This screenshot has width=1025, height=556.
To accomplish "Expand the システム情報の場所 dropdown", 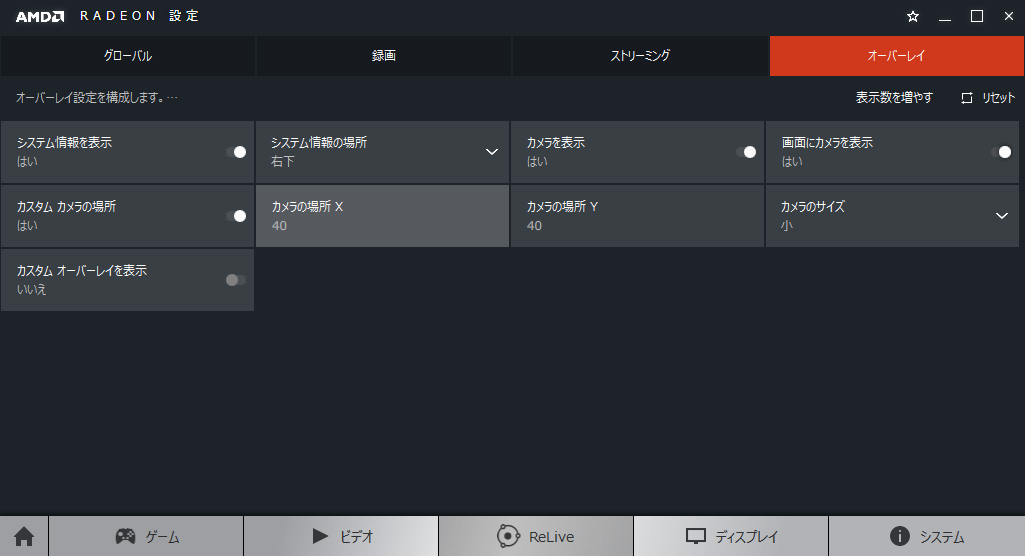I will 491,152.
